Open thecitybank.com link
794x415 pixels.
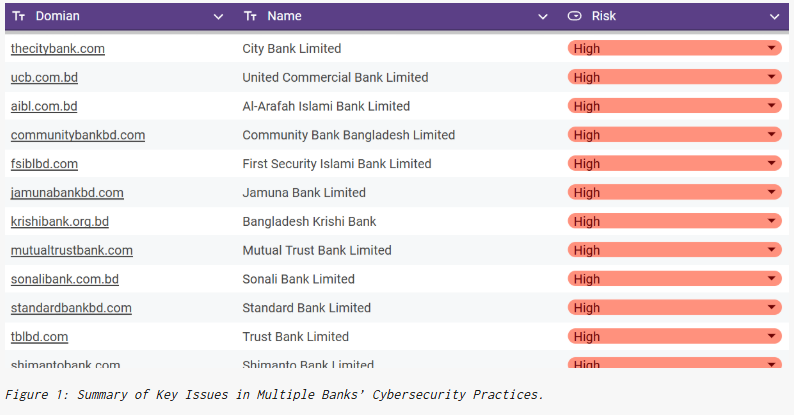pos(58,49)
